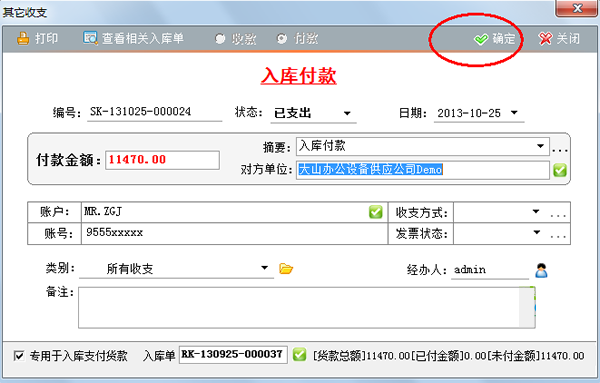Click the ellipsis button next to 摘要

point(560,150)
